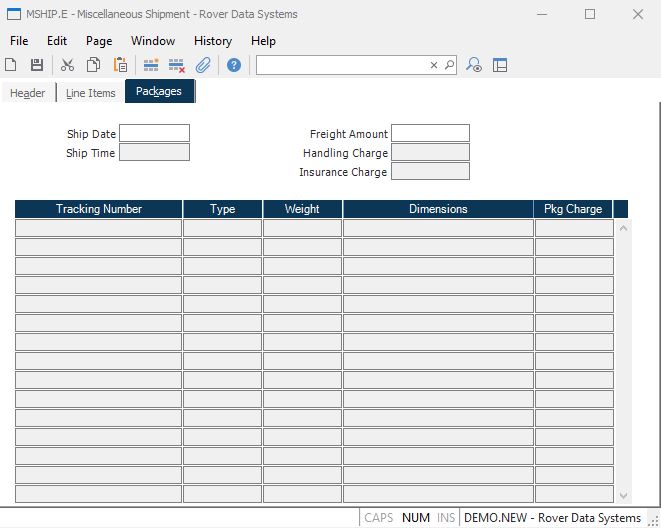Viewport: 661px width, 529px height.
Task: Click the Paste clipboard icon
Action: tap(120, 65)
